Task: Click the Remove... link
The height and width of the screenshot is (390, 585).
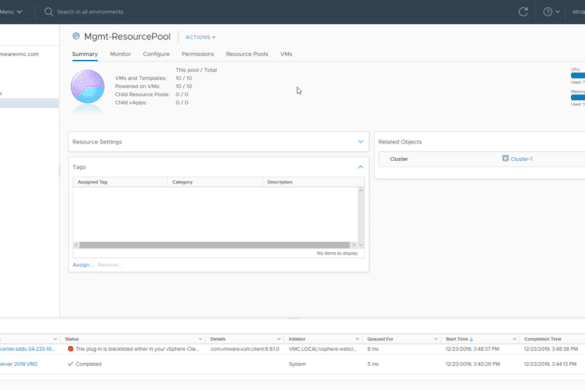Action: coord(109,265)
